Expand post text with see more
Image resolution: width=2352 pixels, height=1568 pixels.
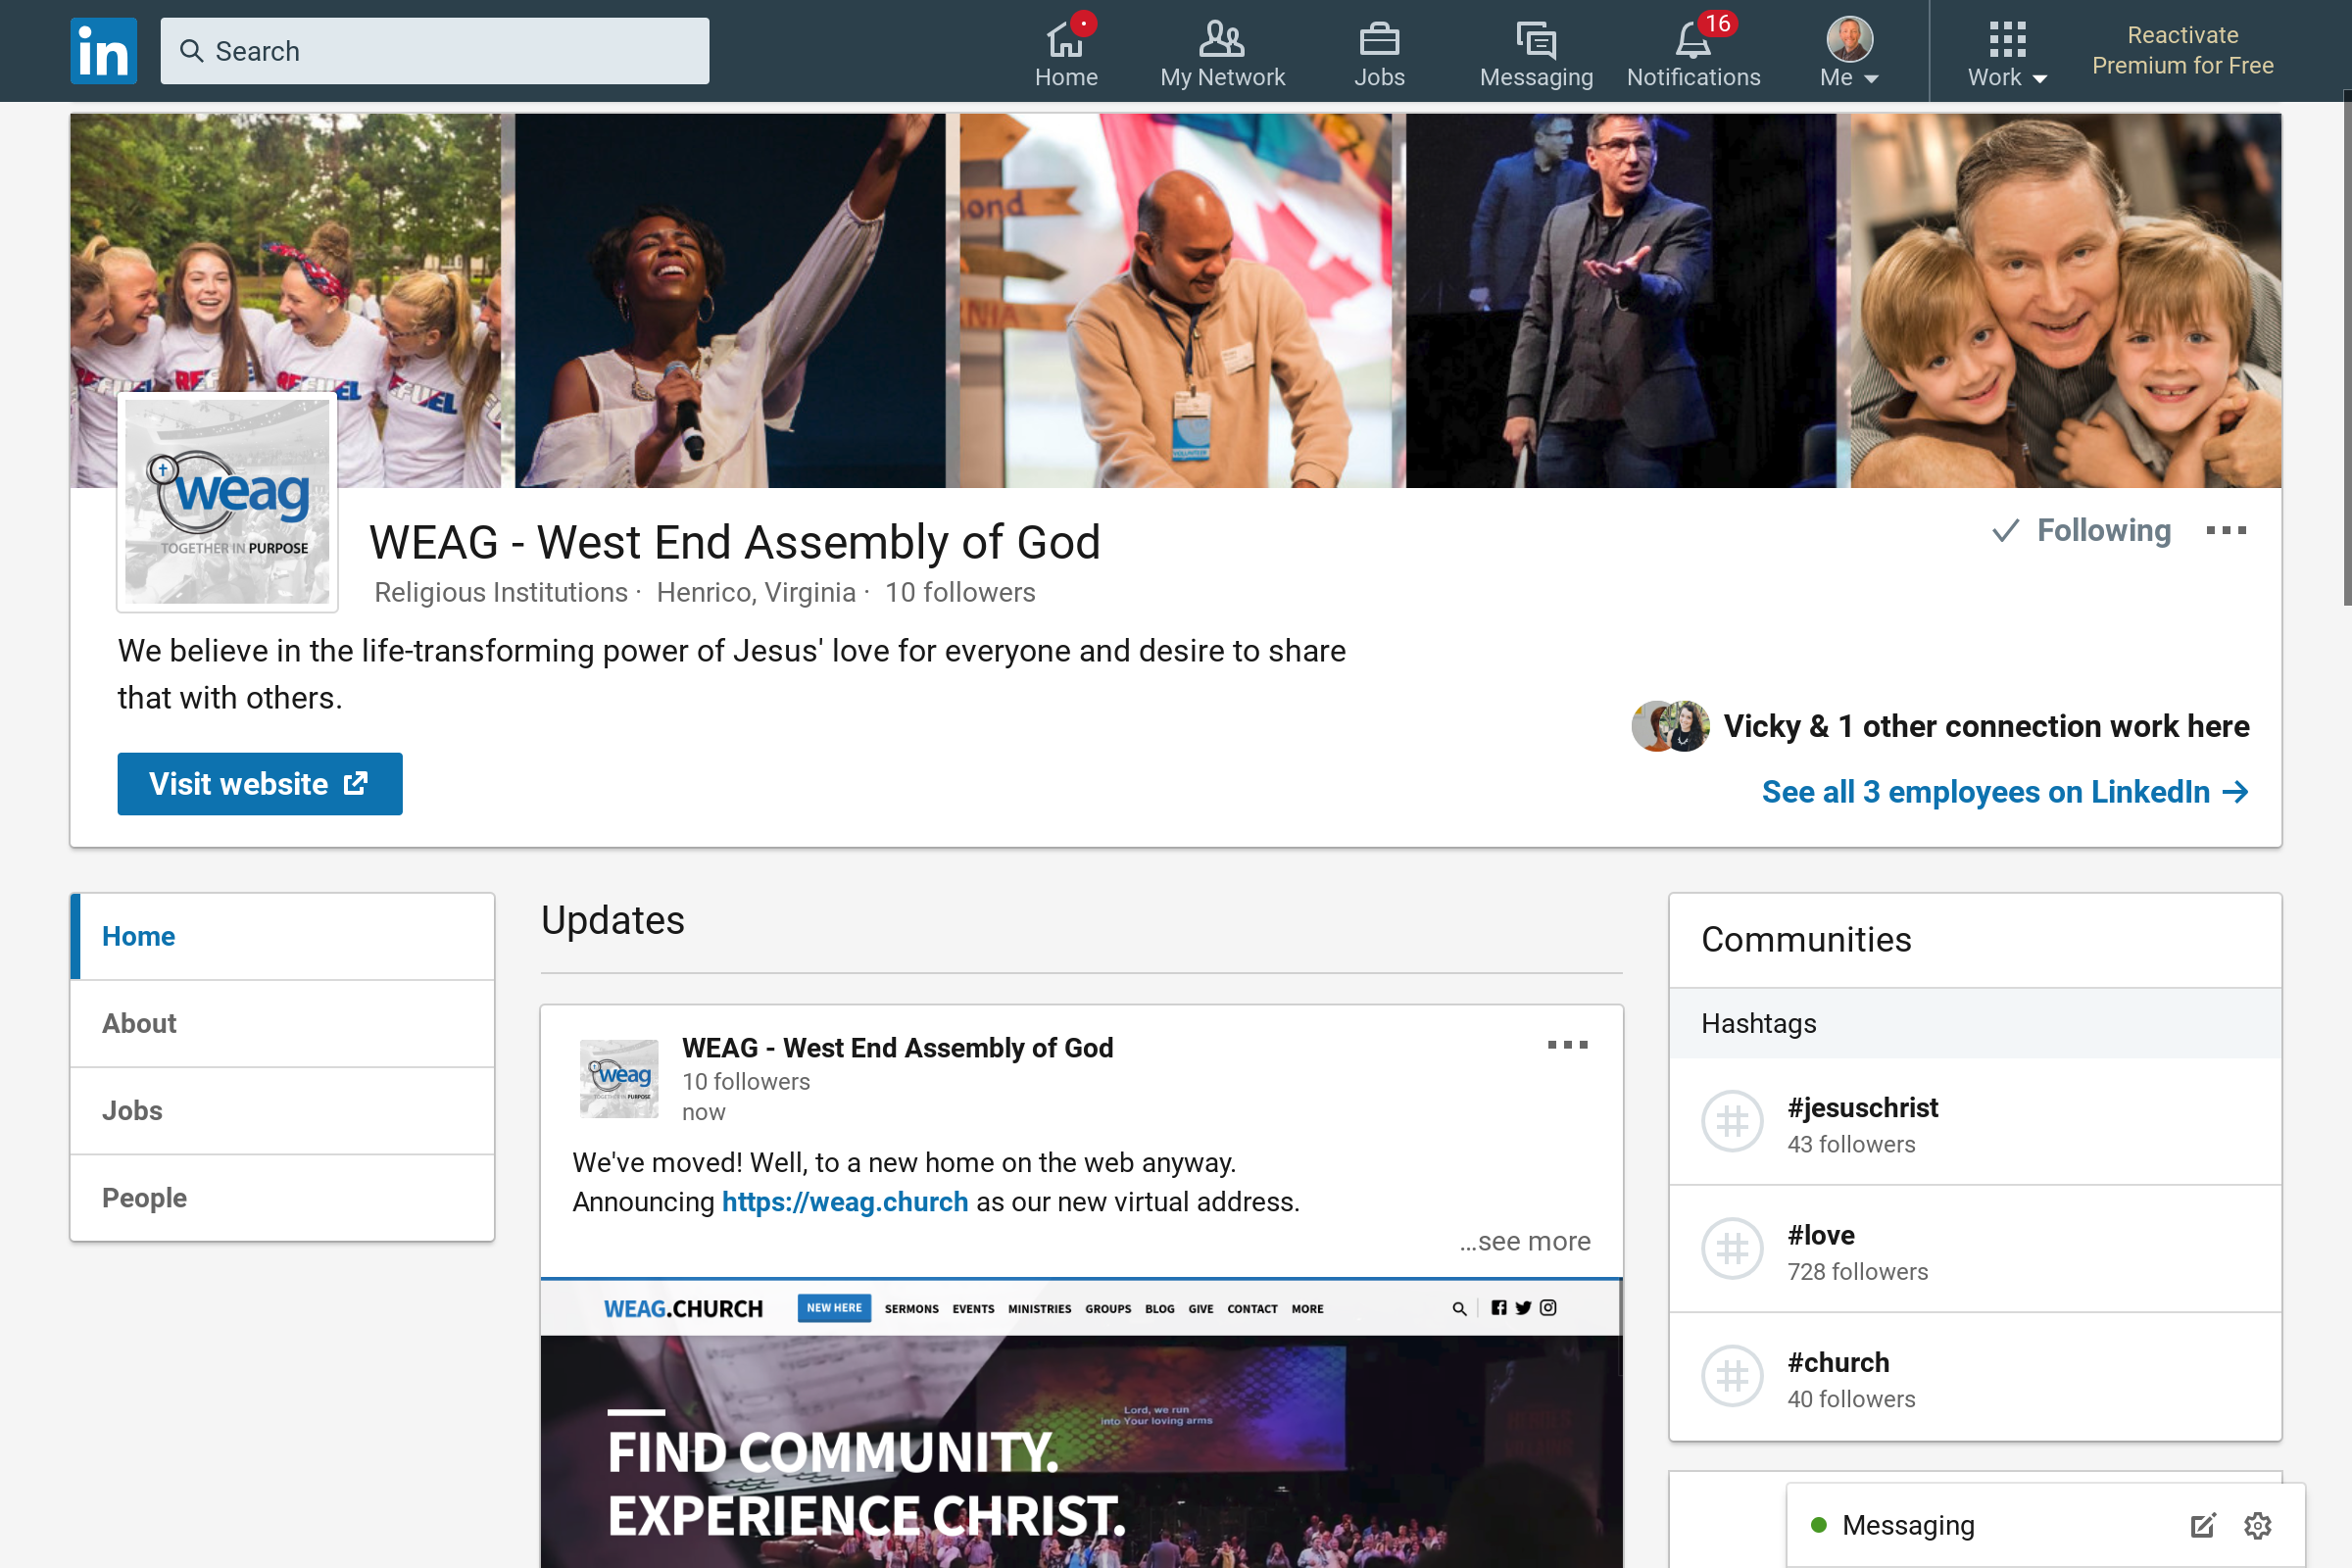1525,1241
